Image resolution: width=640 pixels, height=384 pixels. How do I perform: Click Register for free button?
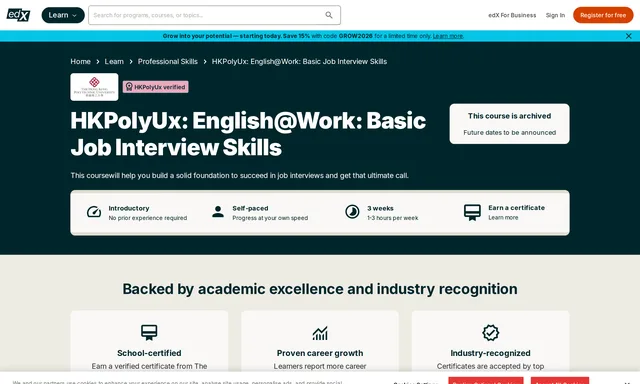(603, 15)
